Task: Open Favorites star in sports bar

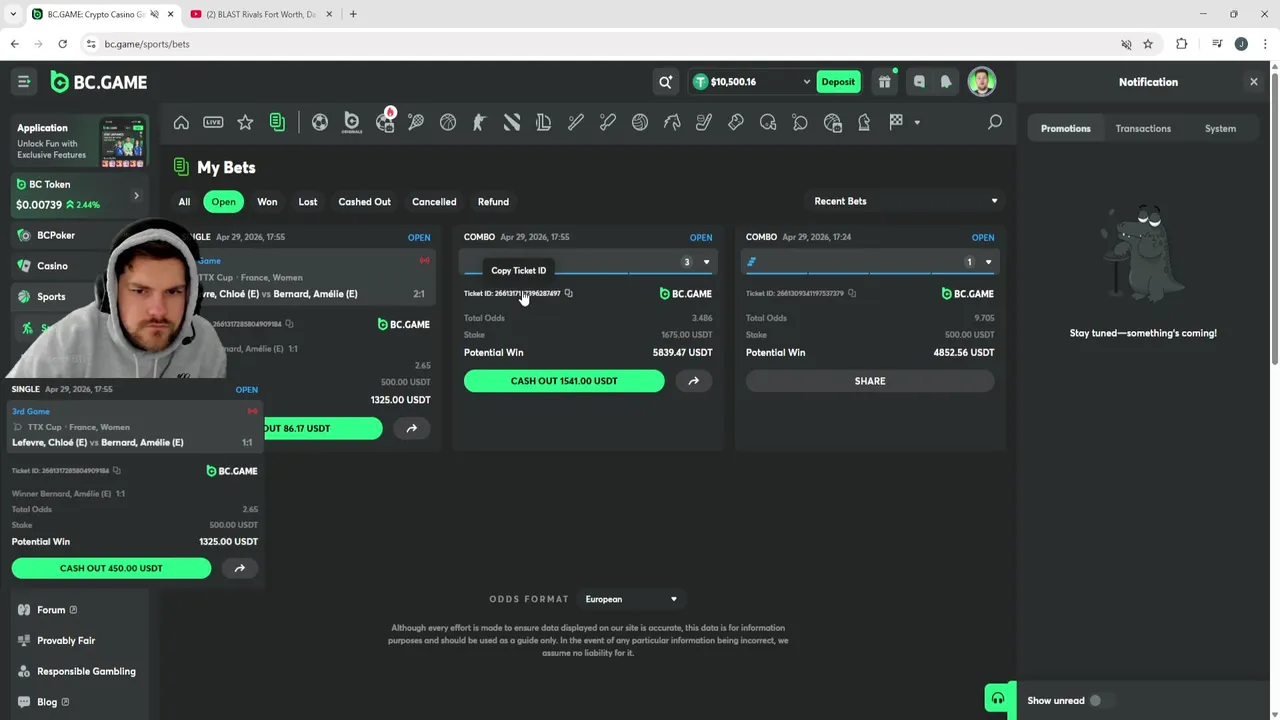Action: click(245, 122)
